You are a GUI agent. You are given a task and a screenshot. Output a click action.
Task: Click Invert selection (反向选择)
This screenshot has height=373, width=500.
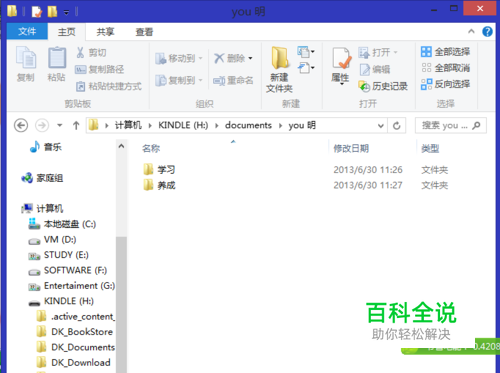click(x=445, y=84)
